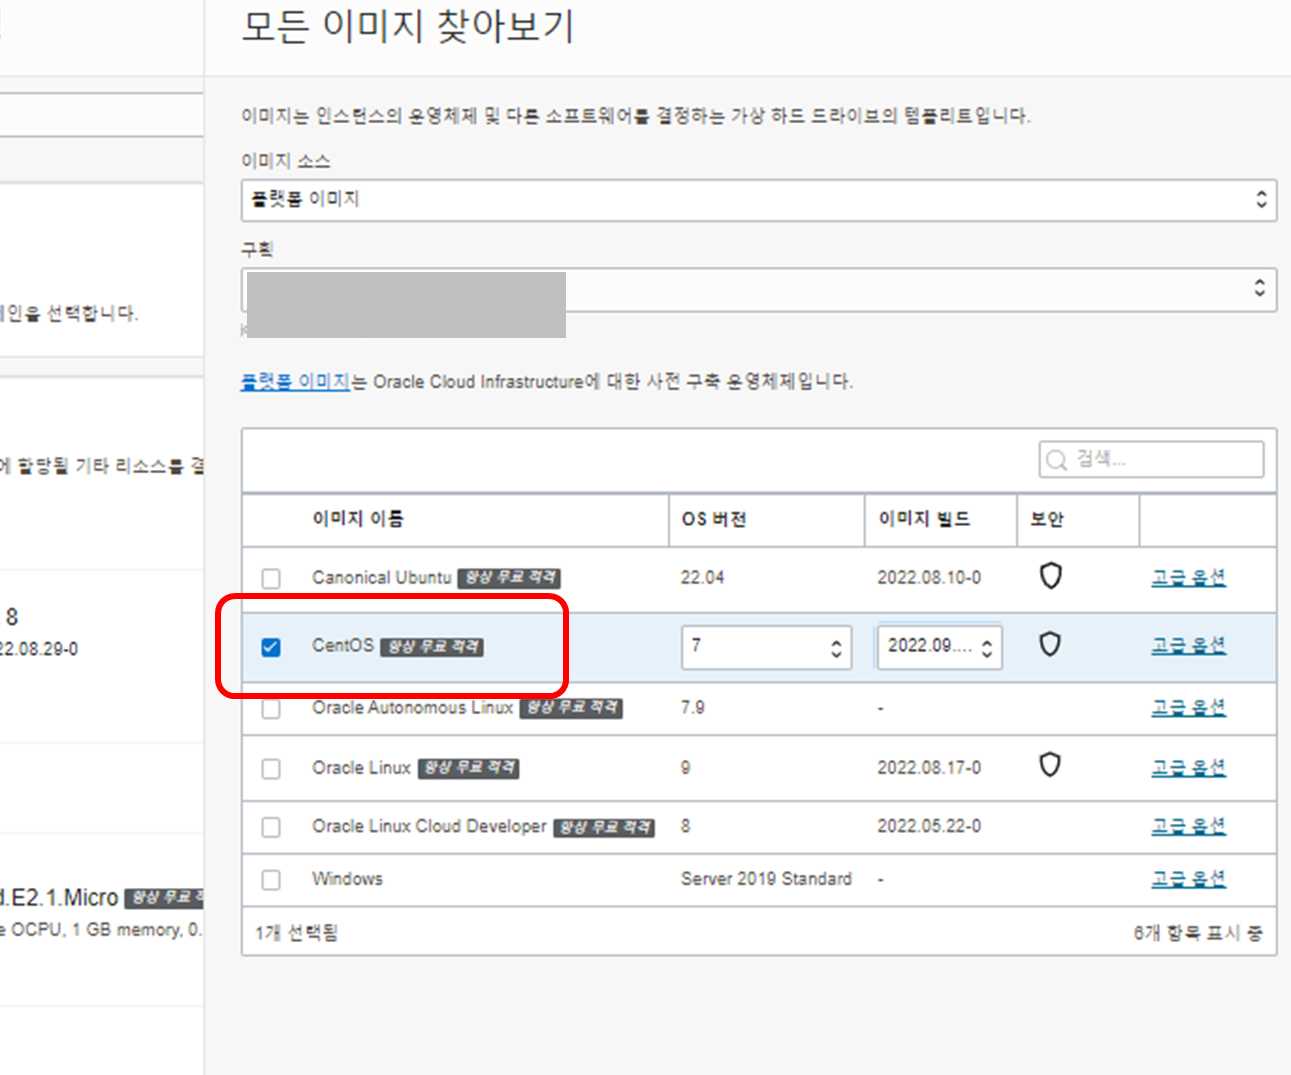Screen dimensions: 1291x1075
Task: Click the Oracle Autonomous Linux name
Action: pos(412,707)
